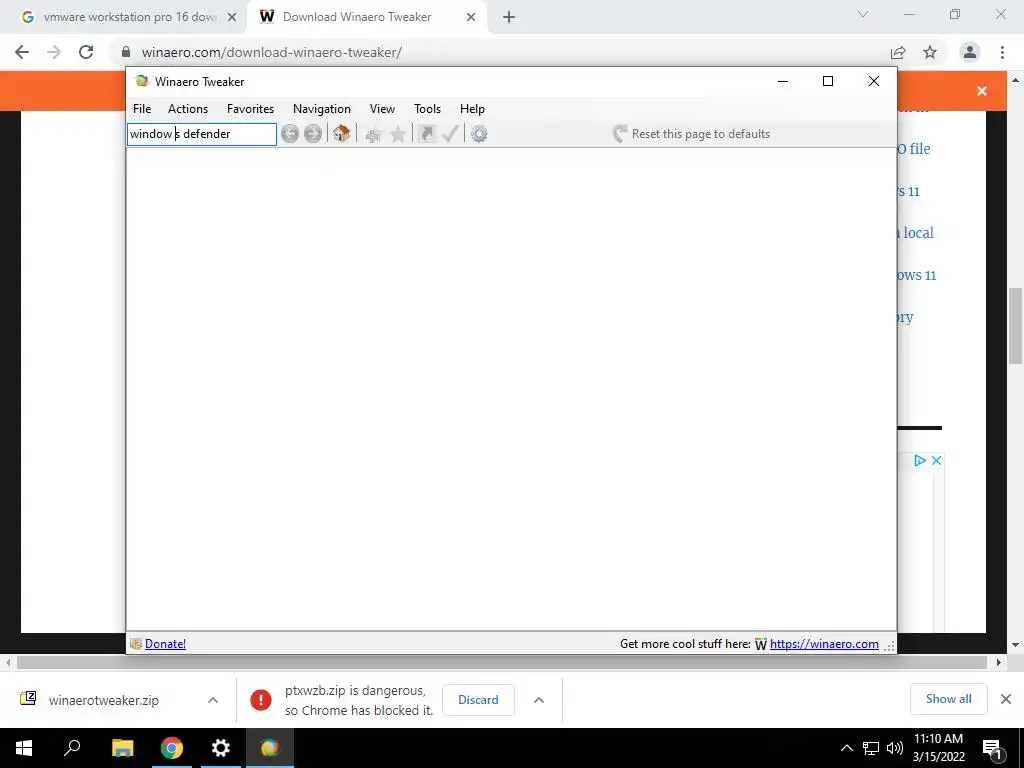Open the File menu
Image resolution: width=1024 pixels, height=768 pixels.
tap(142, 109)
